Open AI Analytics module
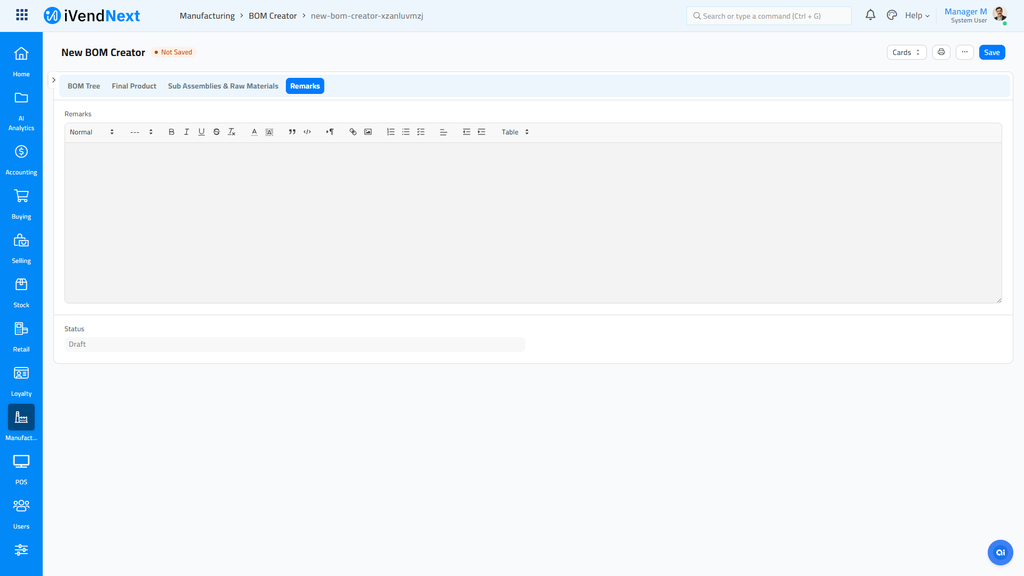 pyautogui.click(x=21, y=111)
